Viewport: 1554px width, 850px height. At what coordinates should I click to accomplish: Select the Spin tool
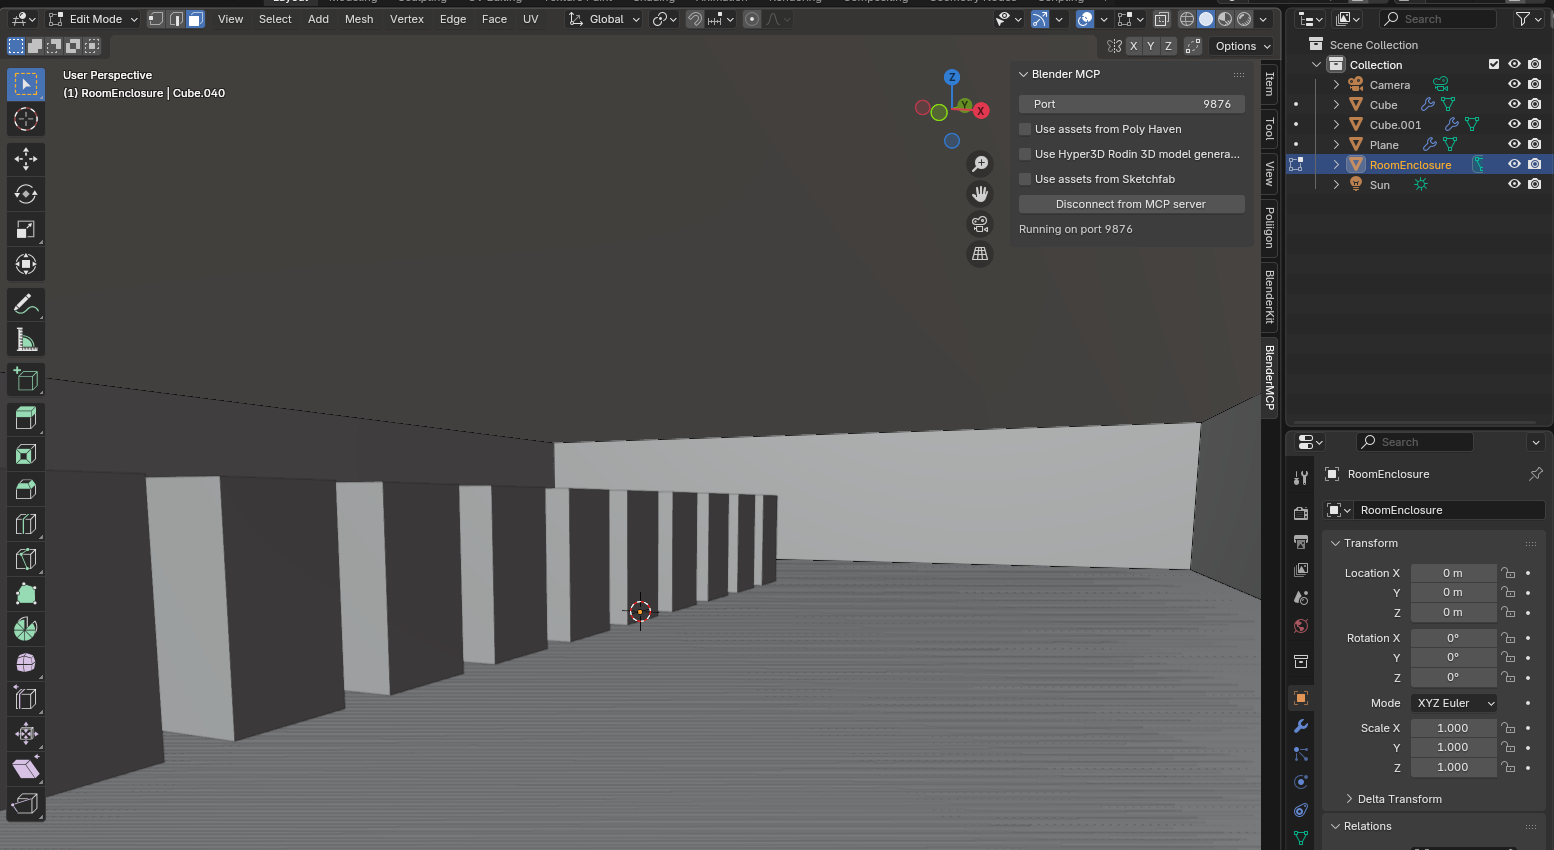(x=26, y=629)
